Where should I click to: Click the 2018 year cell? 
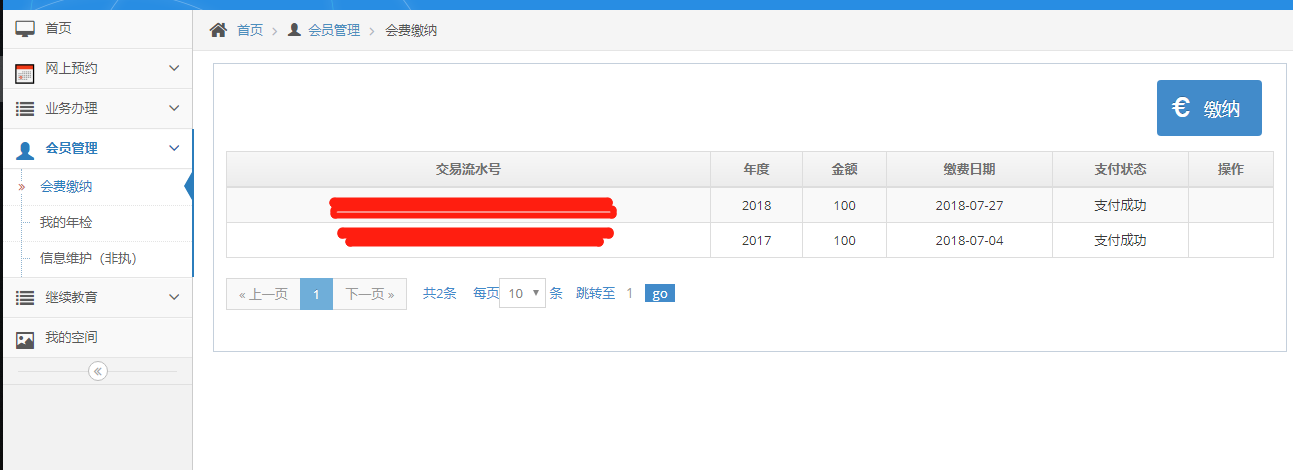tap(757, 205)
